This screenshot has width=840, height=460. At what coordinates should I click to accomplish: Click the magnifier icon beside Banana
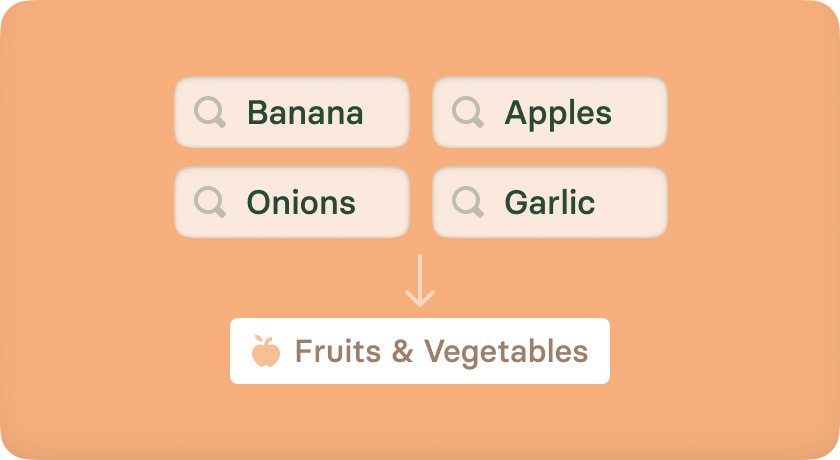[x=209, y=112]
